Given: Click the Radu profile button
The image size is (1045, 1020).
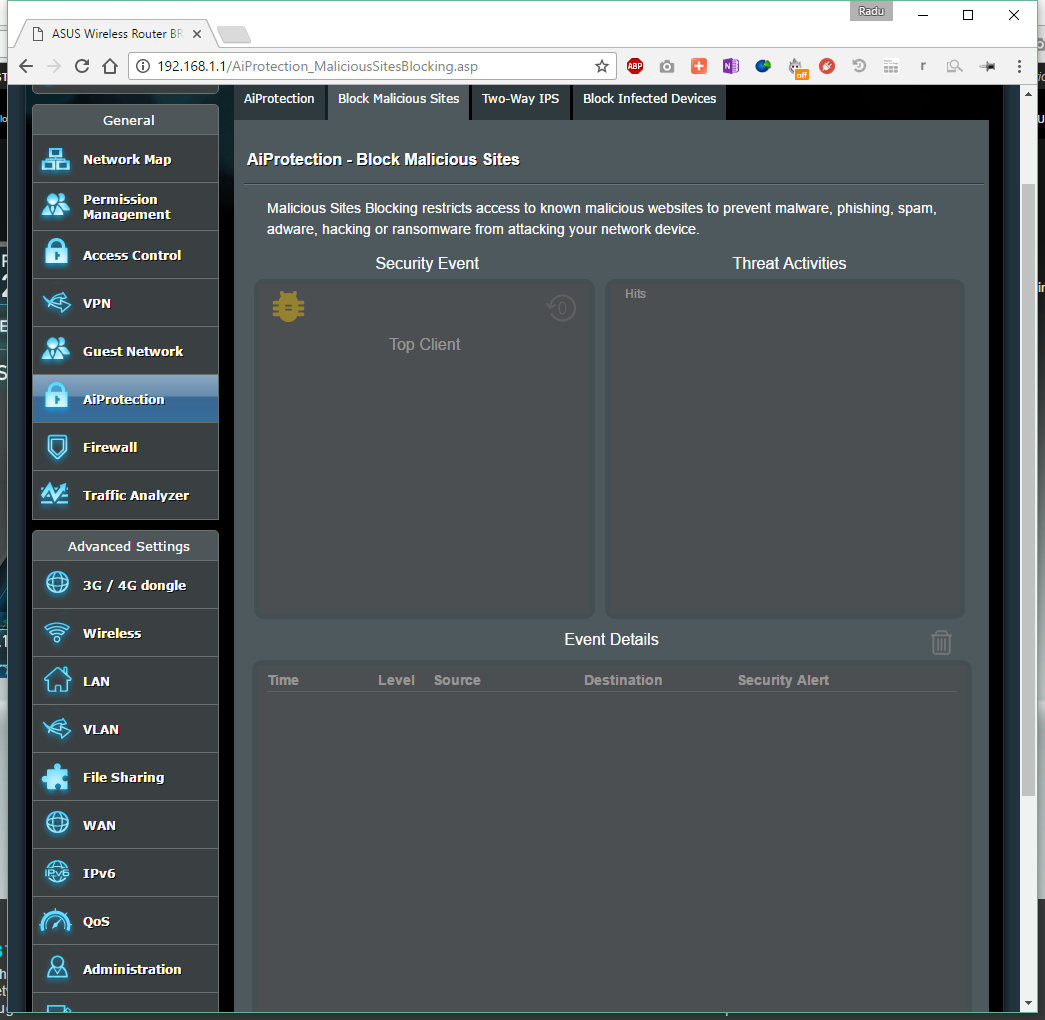Looking at the screenshot, I should 871,11.
